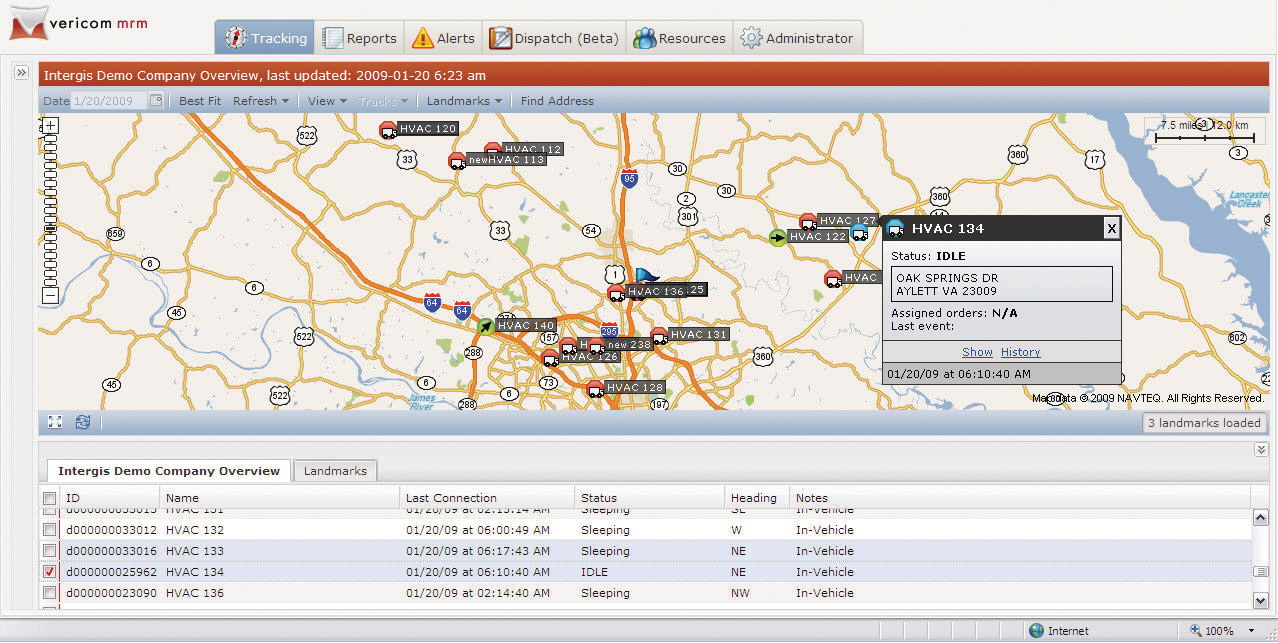Image resolution: width=1278 pixels, height=643 pixels.
Task: Click the Show link in popup
Action: [x=977, y=352]
